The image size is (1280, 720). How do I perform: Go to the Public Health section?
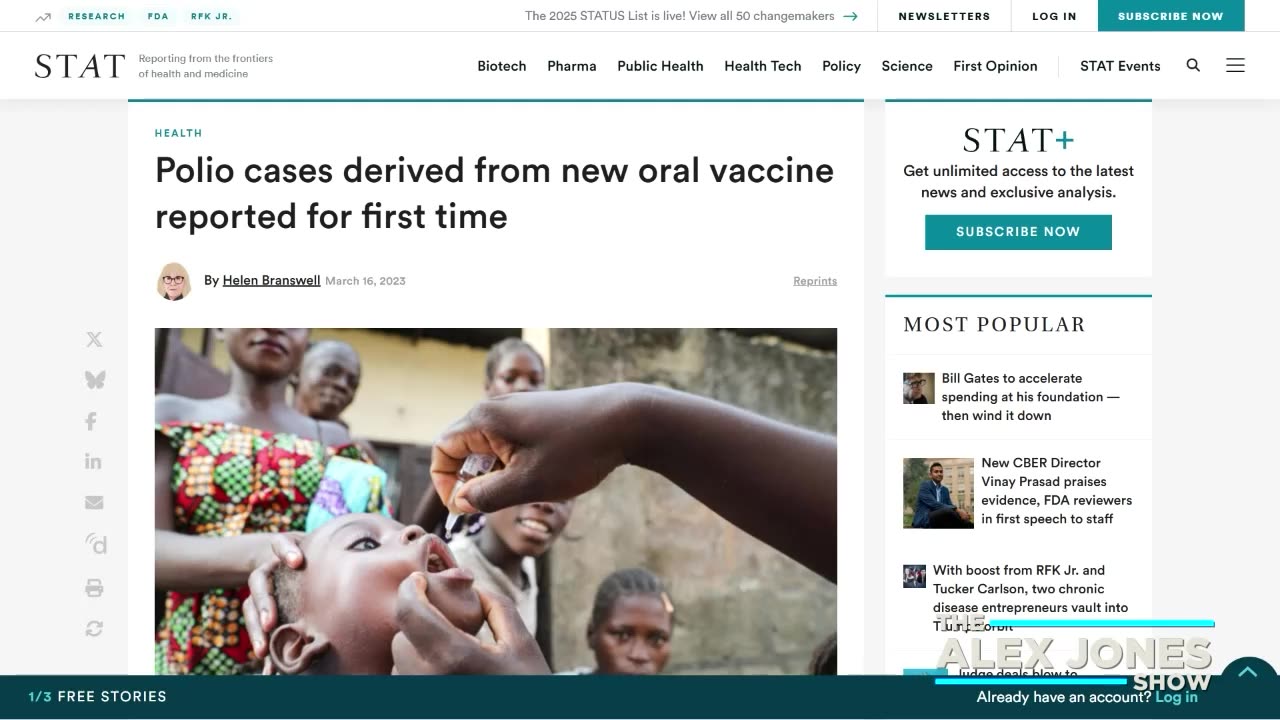660,66
